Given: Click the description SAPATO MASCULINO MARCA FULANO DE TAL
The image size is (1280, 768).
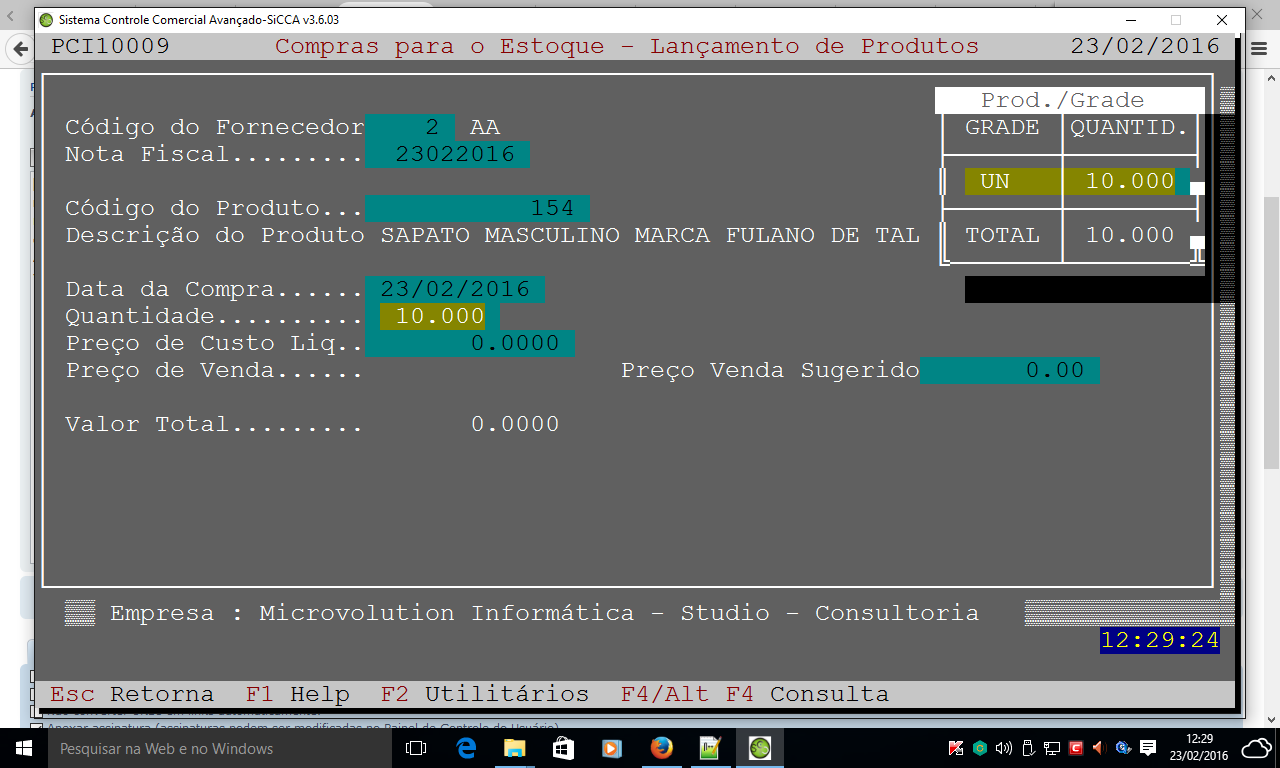Looking at the screenshot, I should coord(650,235).
